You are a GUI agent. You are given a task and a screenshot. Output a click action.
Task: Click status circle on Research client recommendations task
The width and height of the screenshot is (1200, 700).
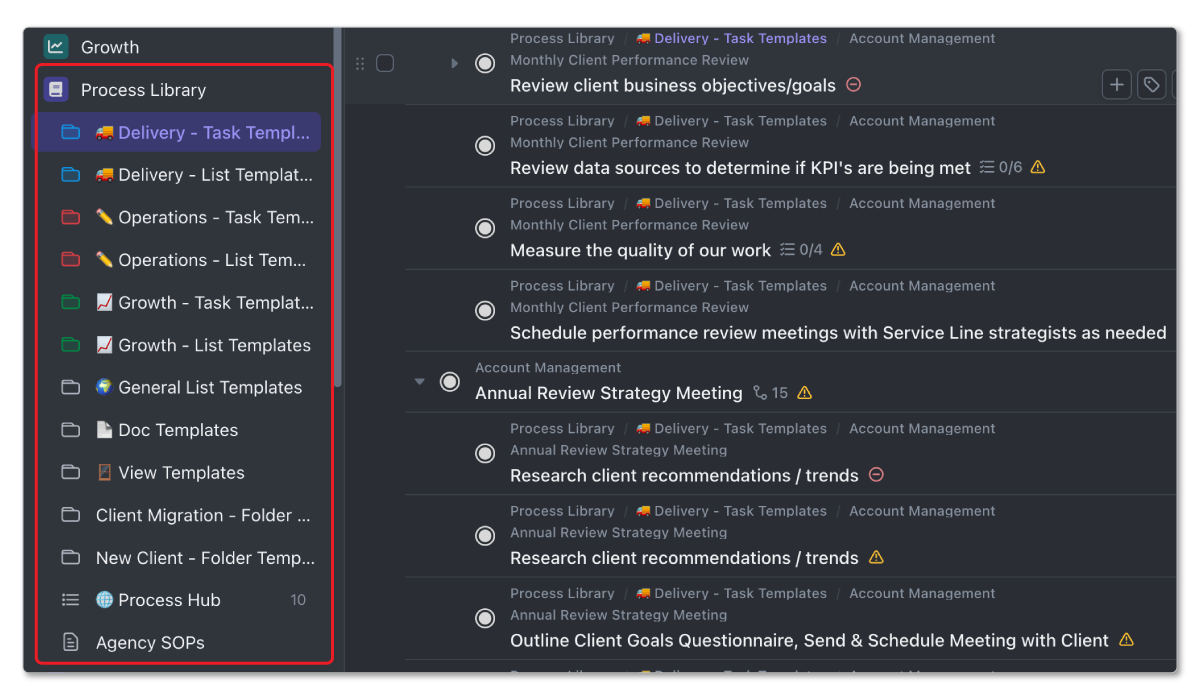pyautogui.click(x=485, y=453)
